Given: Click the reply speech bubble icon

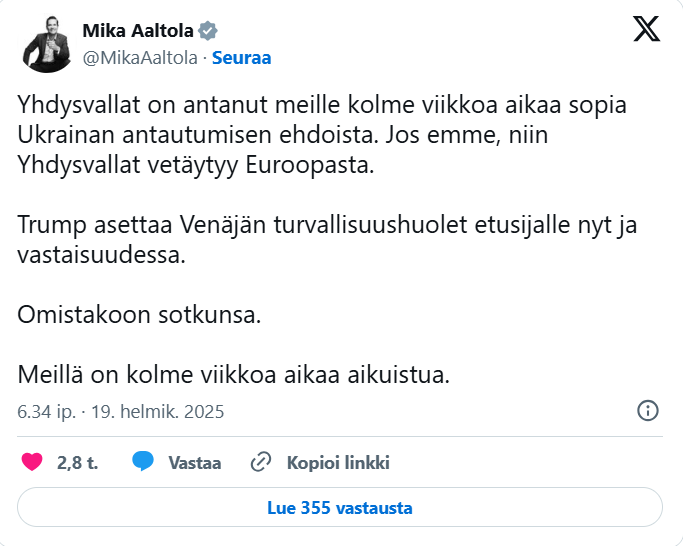Looking at the screenshot, I should (x=143, y=463).
